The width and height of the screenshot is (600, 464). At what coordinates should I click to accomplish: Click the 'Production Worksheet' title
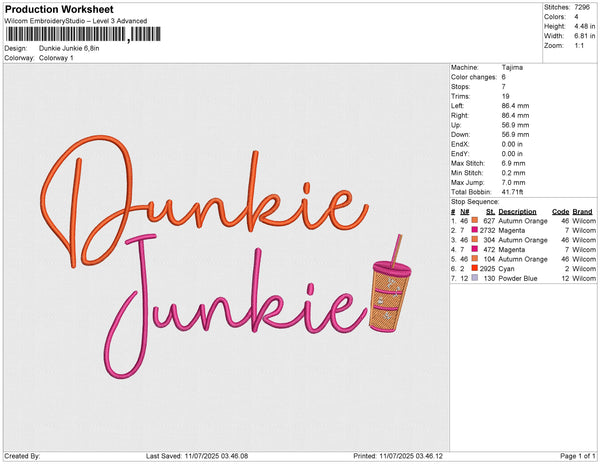(59, 10)
